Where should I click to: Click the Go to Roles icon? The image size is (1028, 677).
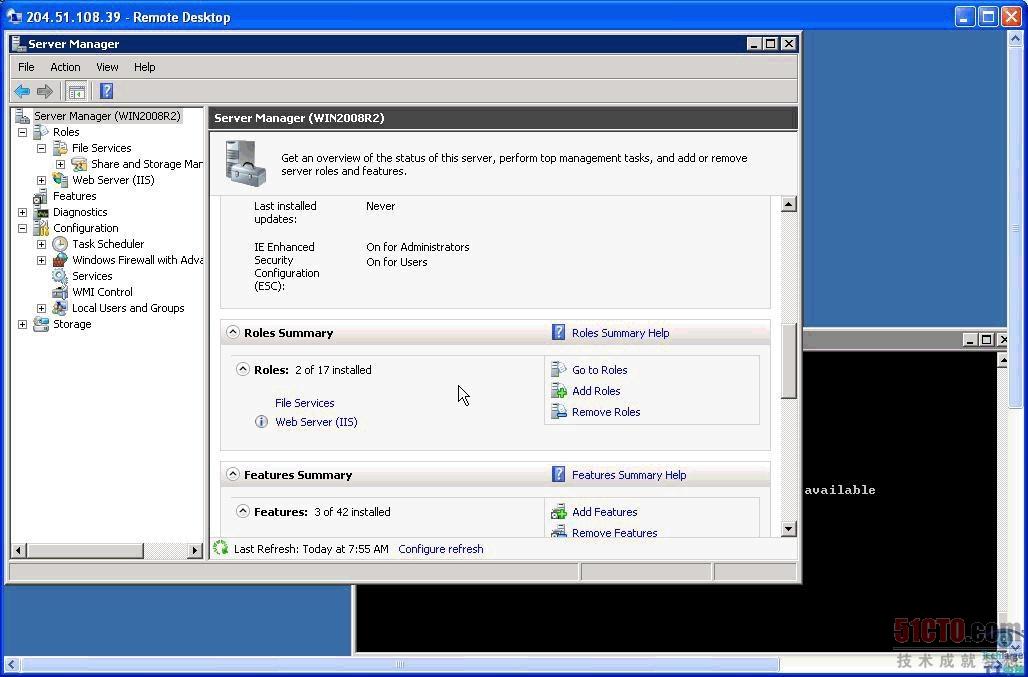pos(559,370)
